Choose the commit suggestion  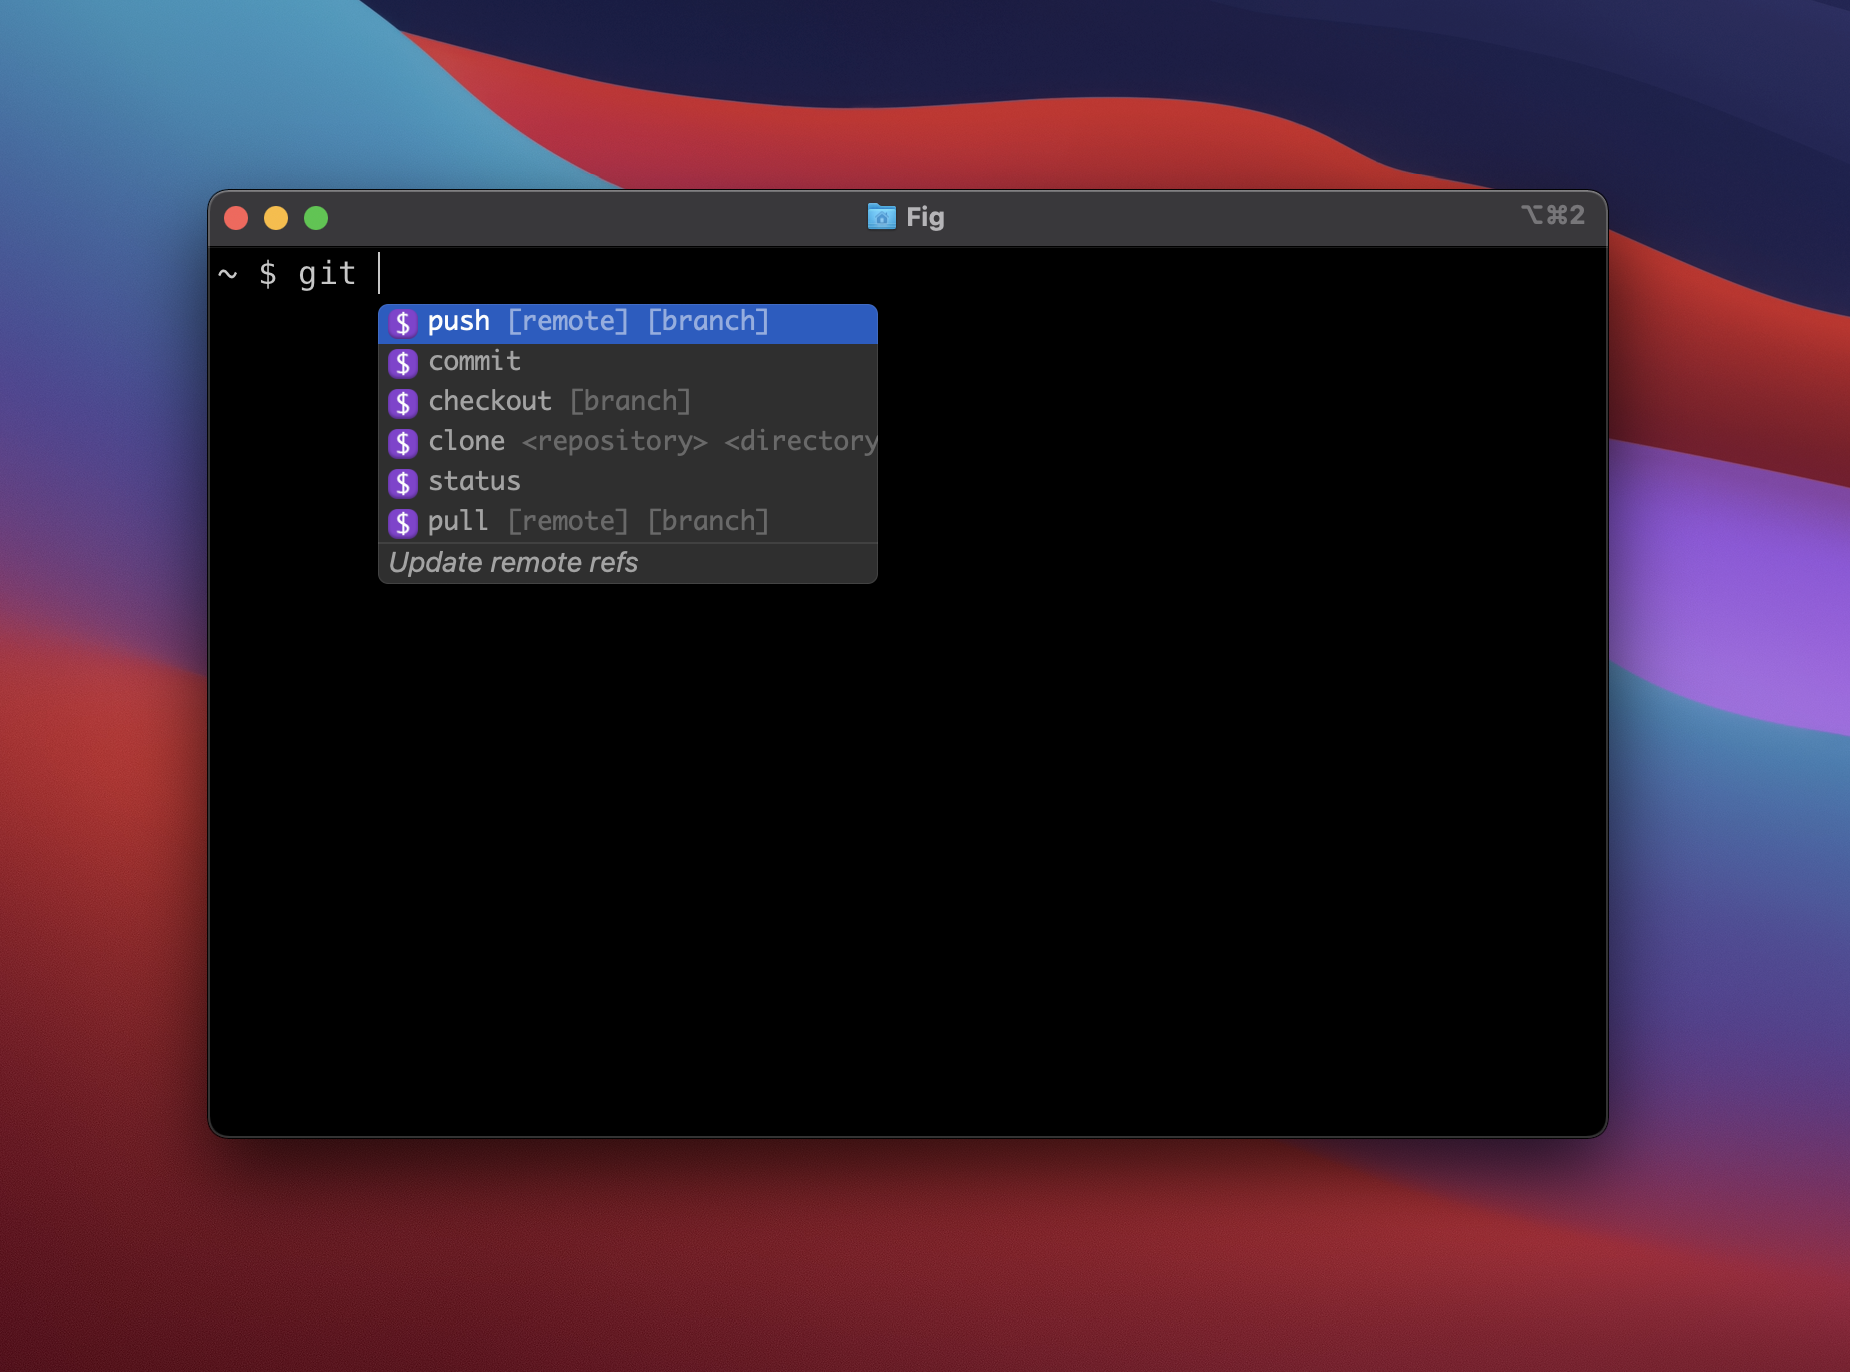[628, 363]
